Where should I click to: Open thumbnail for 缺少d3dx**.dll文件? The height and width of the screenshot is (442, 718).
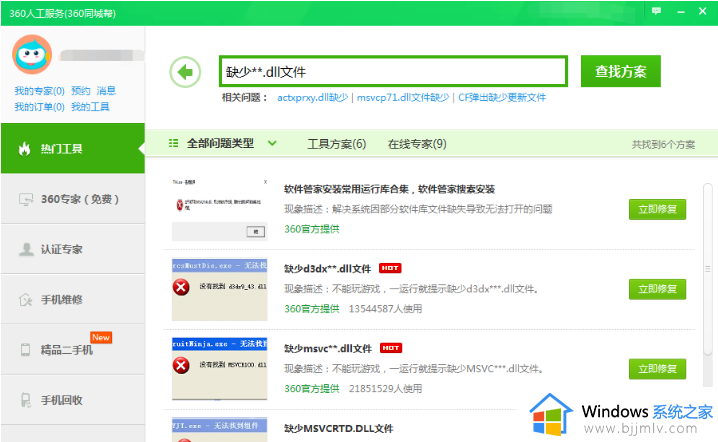click(x=219, y=290)
